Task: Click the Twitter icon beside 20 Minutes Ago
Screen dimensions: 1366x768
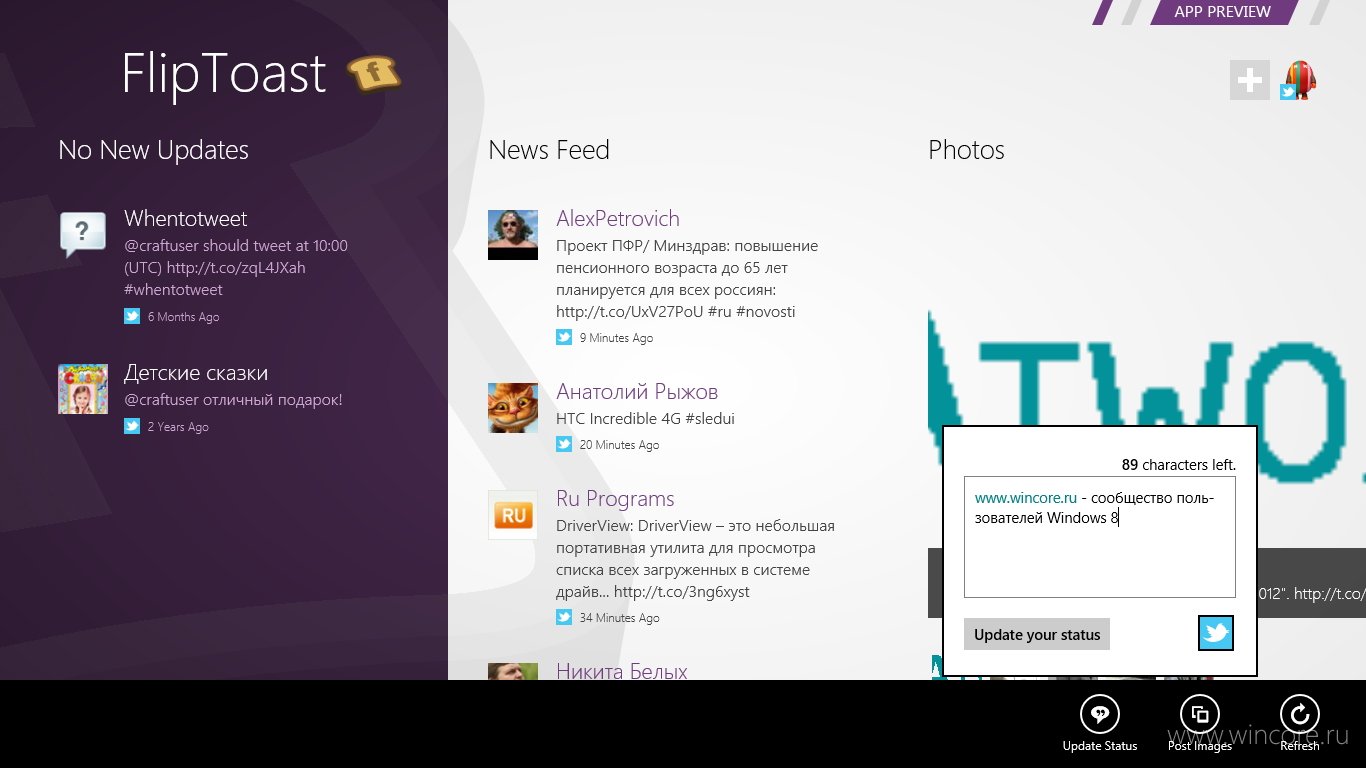Action: click(564, 444)
